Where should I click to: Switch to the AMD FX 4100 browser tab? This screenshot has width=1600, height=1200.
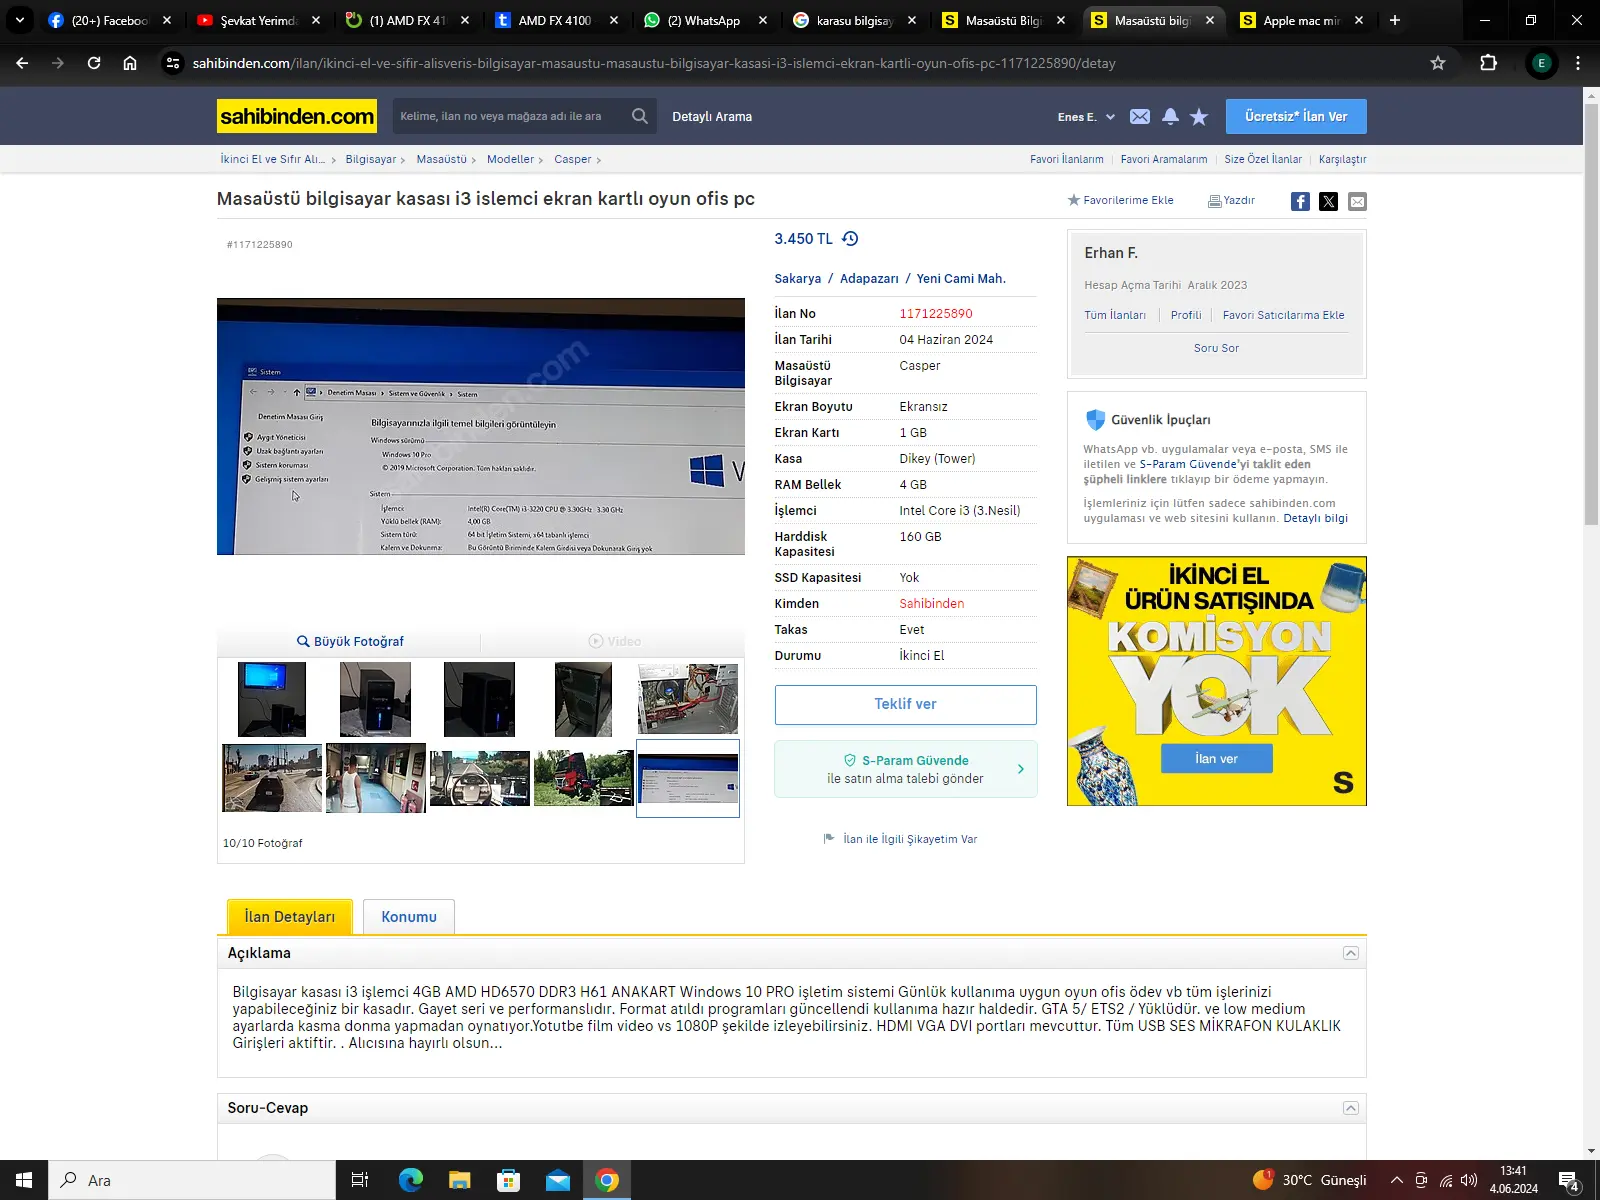click(x=557, y=20)
